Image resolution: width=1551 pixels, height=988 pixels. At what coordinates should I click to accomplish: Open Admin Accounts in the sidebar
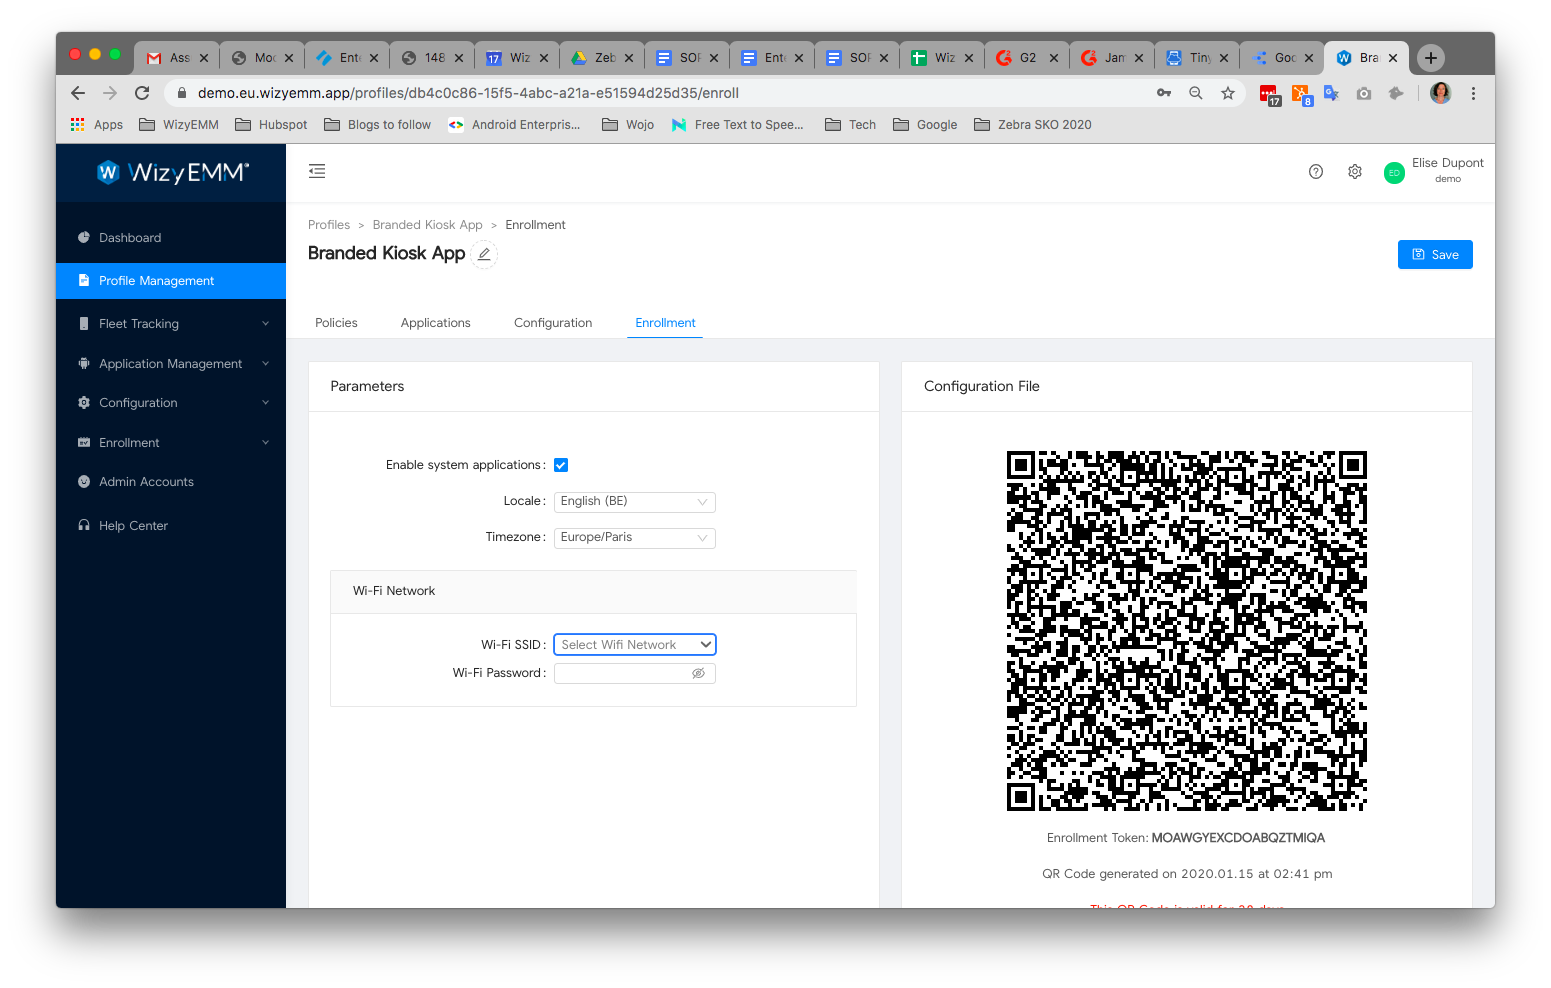tap(171, 482)
